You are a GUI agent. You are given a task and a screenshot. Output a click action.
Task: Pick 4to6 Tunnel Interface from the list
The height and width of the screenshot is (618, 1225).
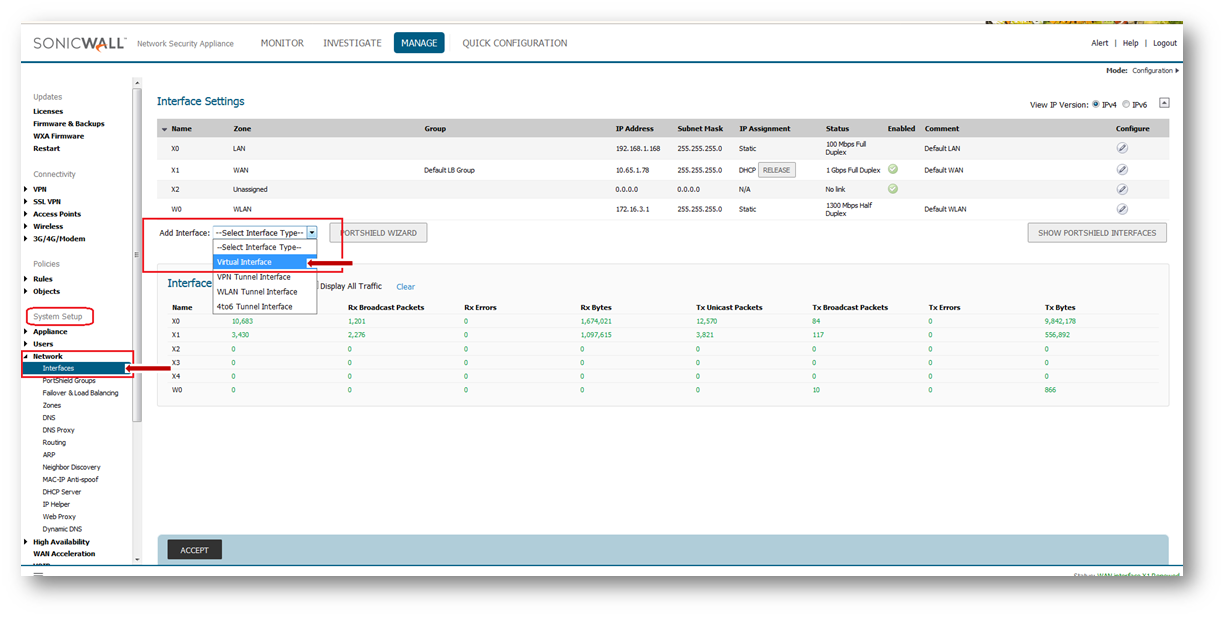(255, 307)
